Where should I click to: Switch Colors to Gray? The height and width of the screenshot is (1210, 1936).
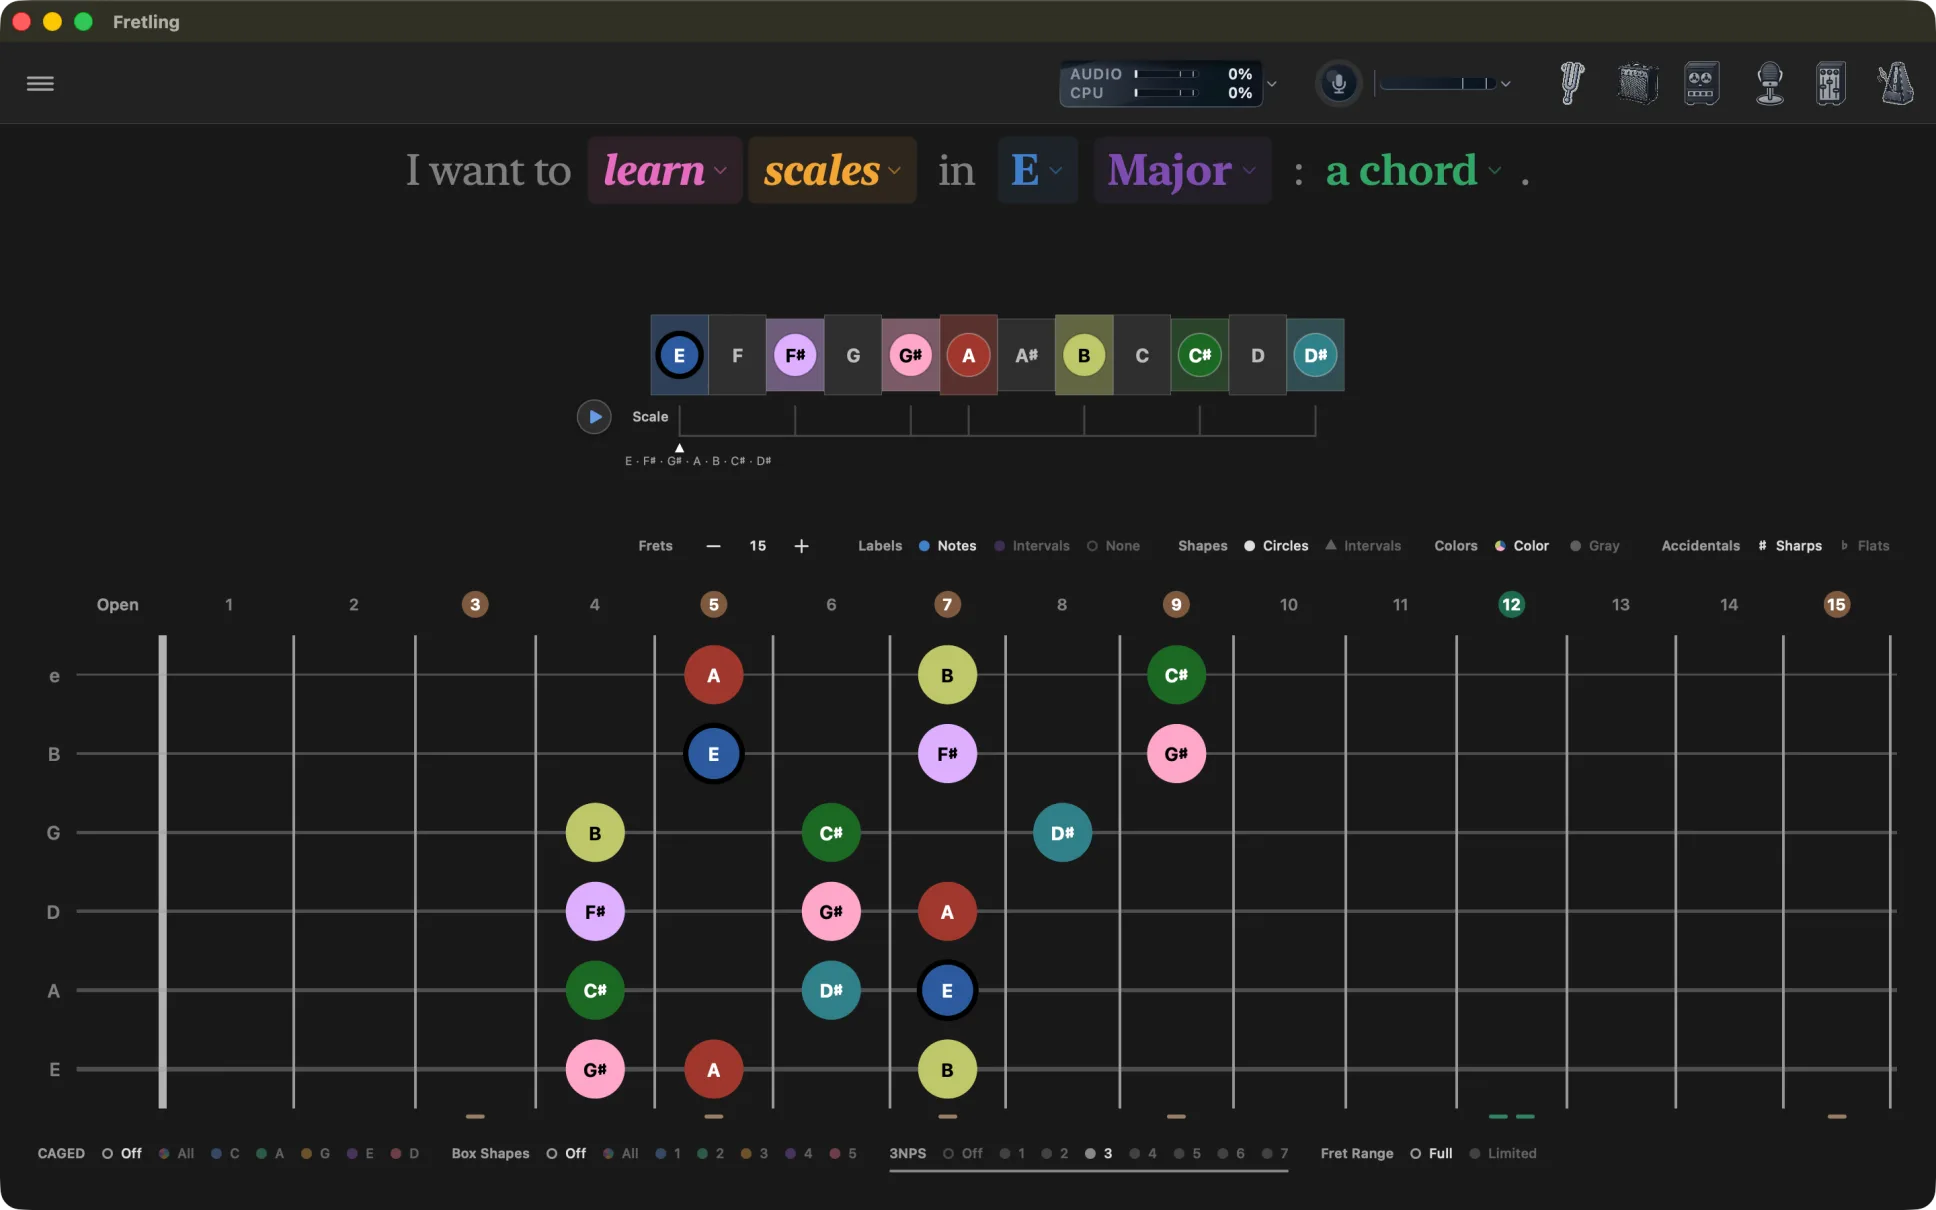coord(1594,546)
